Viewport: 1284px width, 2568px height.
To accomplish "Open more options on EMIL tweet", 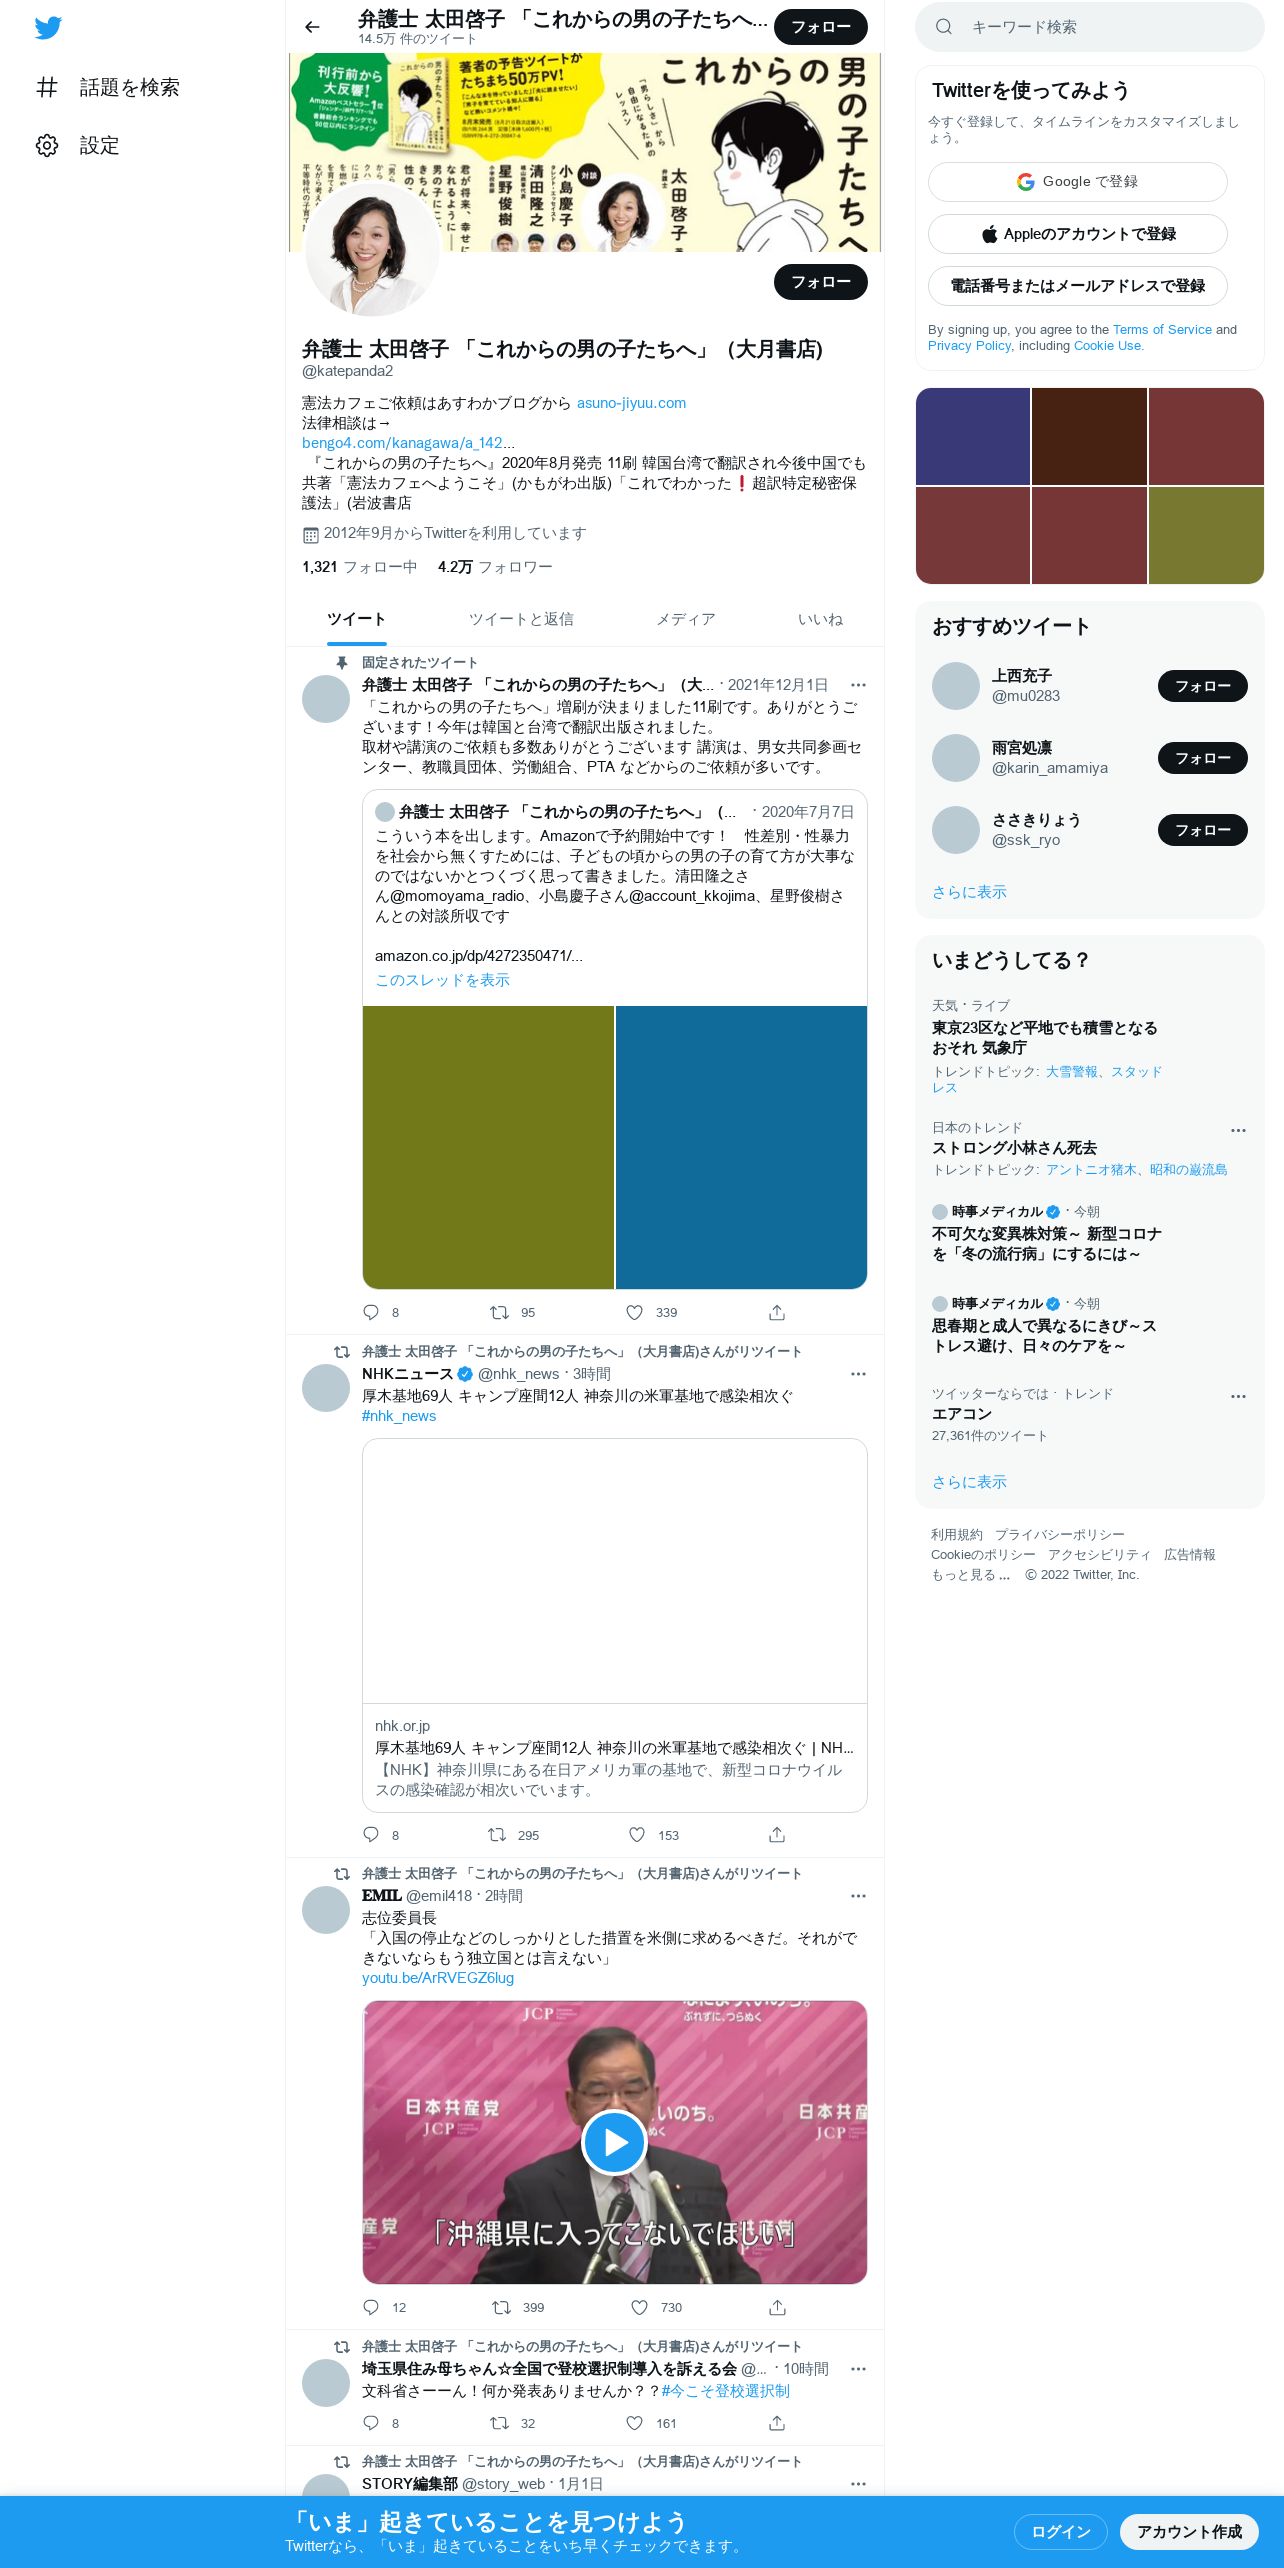I will [x=858, y=1896].
